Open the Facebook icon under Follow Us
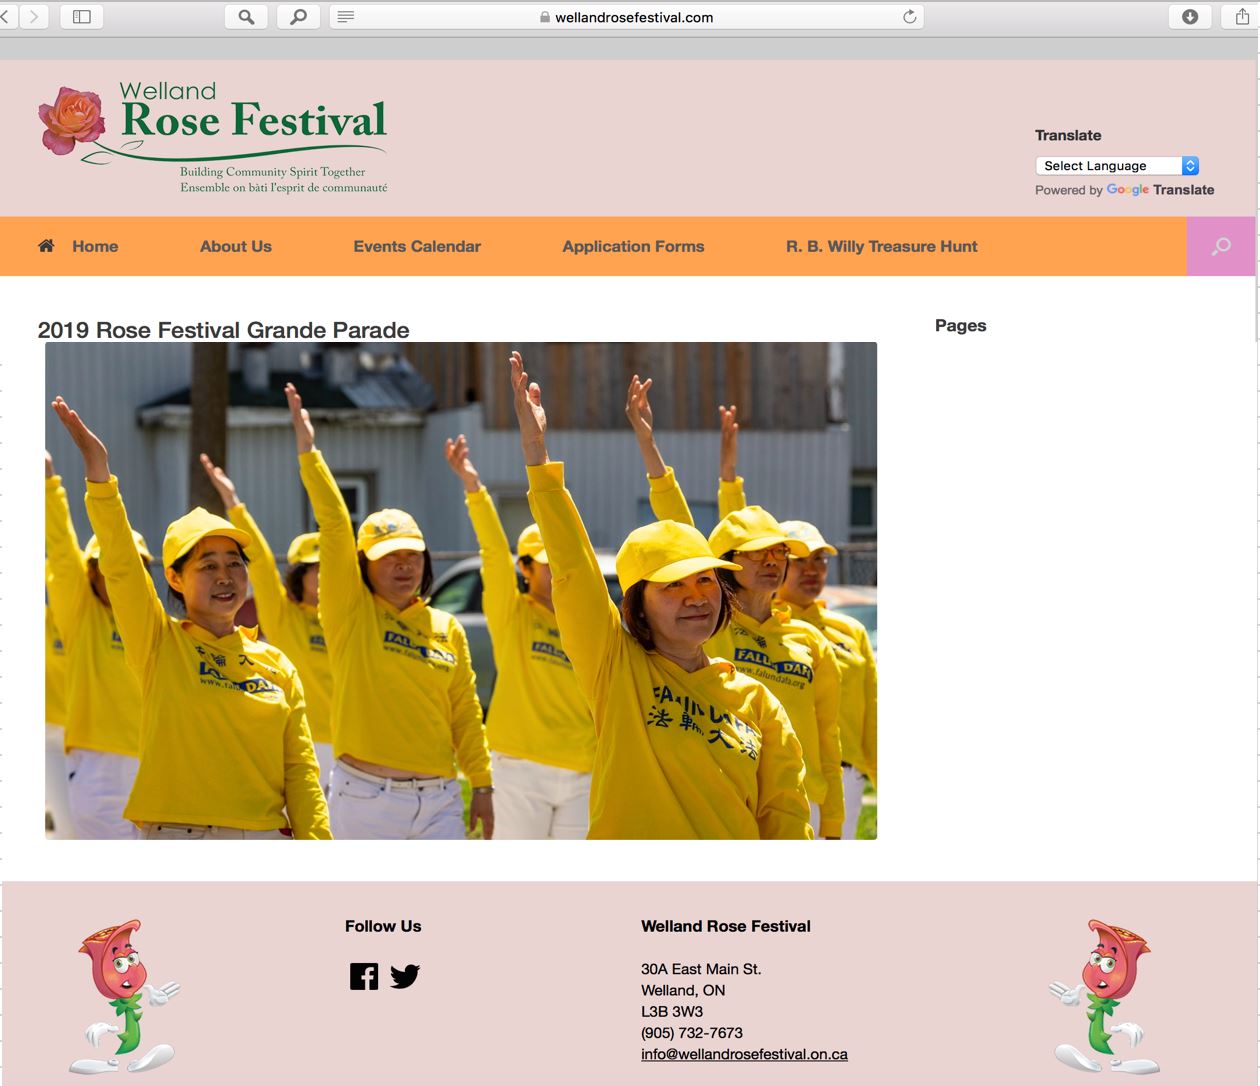The image size is (1260, 1086). 364,976
